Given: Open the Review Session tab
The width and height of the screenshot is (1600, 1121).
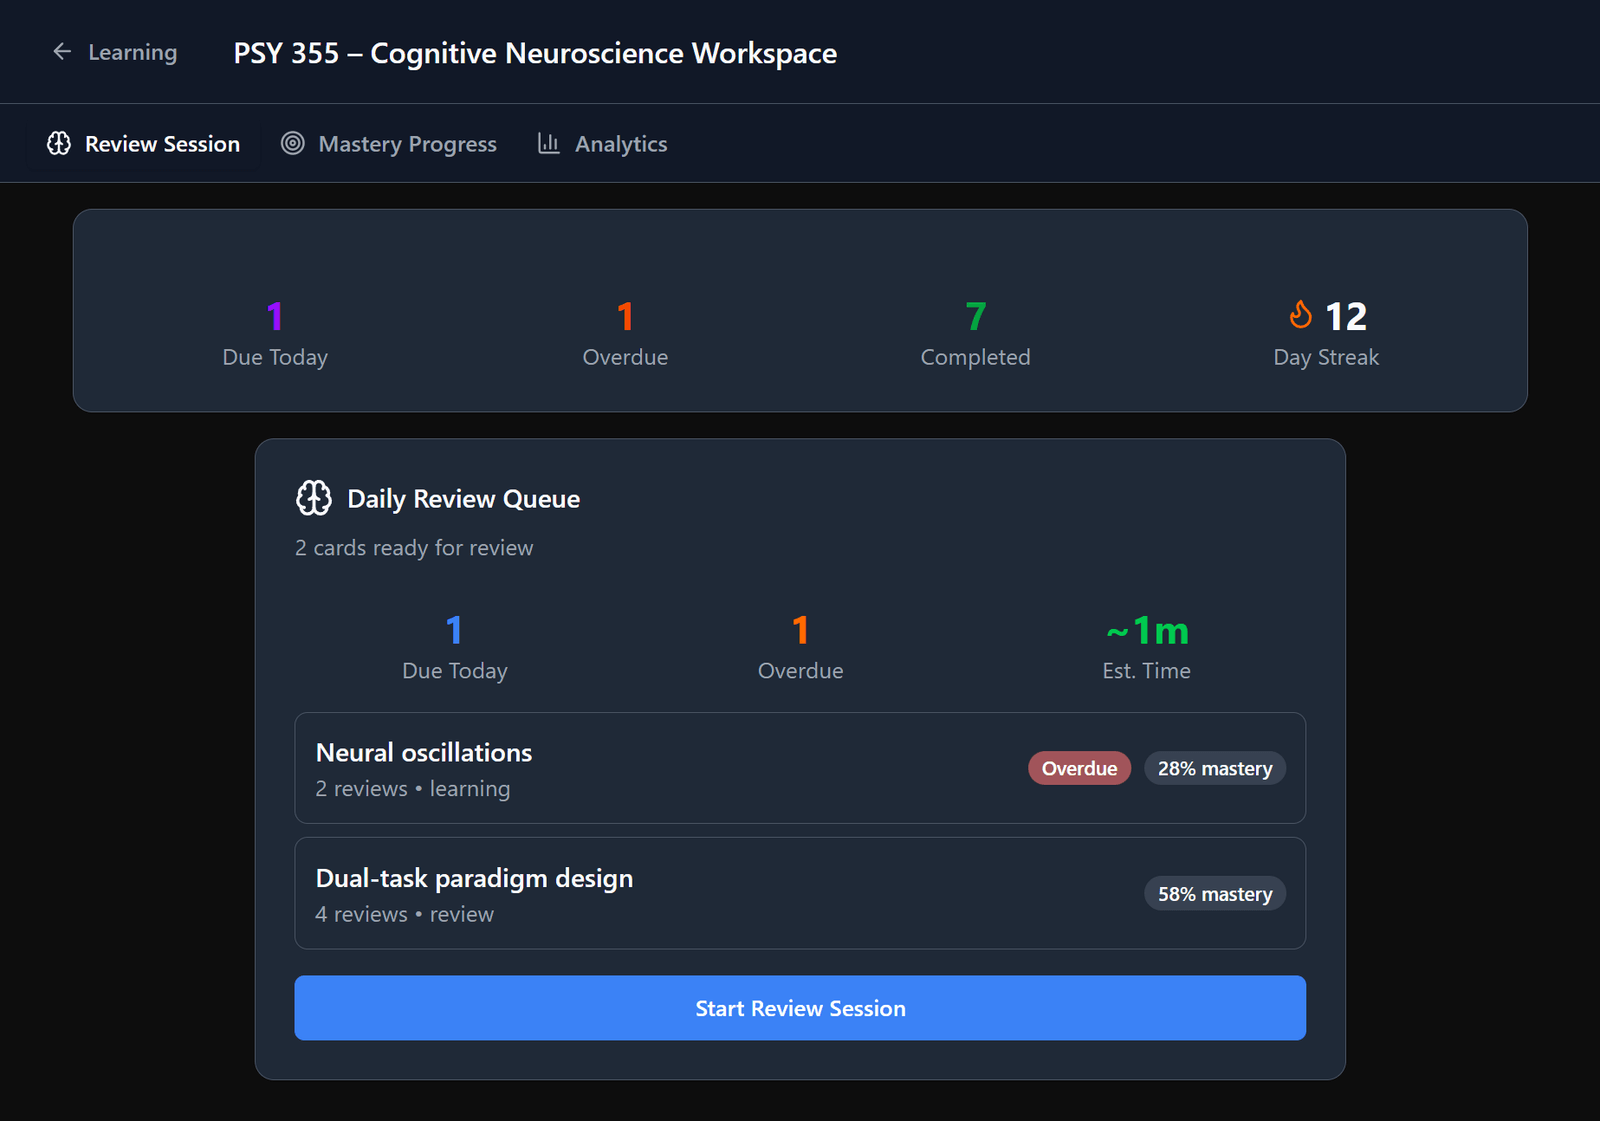Looking at the screenshot, I should 143,144.
